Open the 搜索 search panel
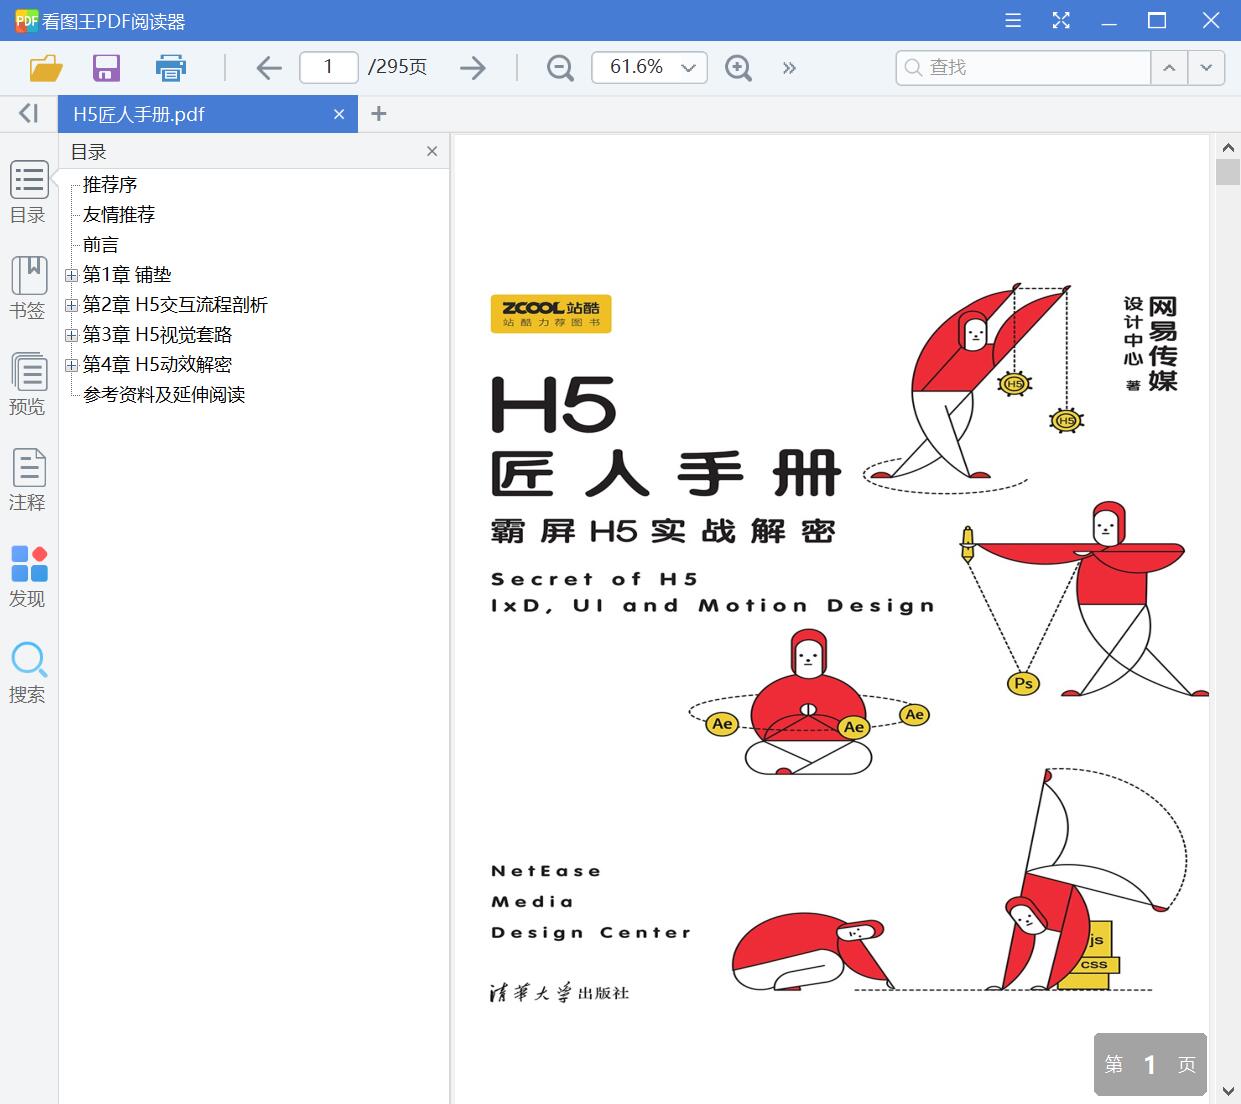The image size is (1241, 1104). point(28,672)
